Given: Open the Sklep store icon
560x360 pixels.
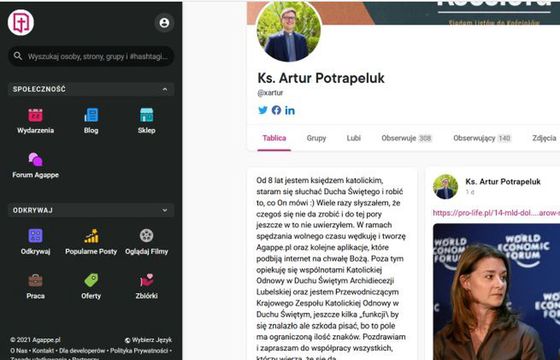Looking at the screenshot, I should click(146, 115).
